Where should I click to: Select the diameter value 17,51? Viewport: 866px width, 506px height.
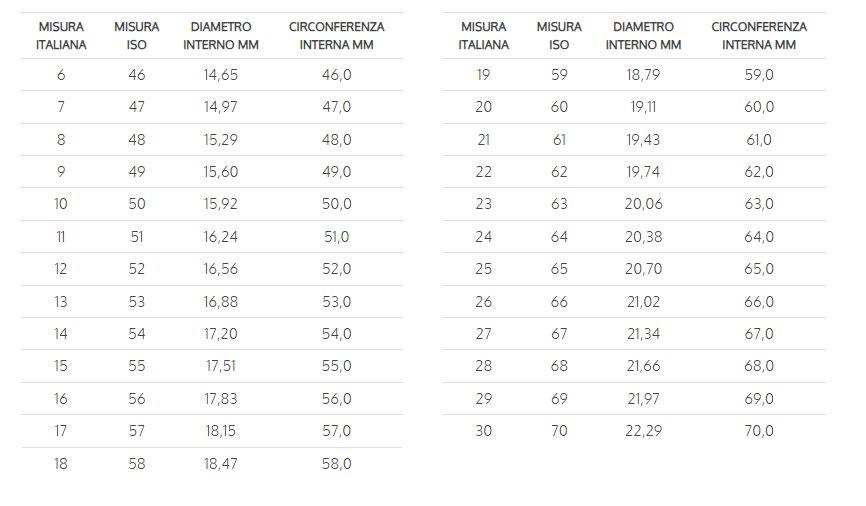tap(220, 366)
